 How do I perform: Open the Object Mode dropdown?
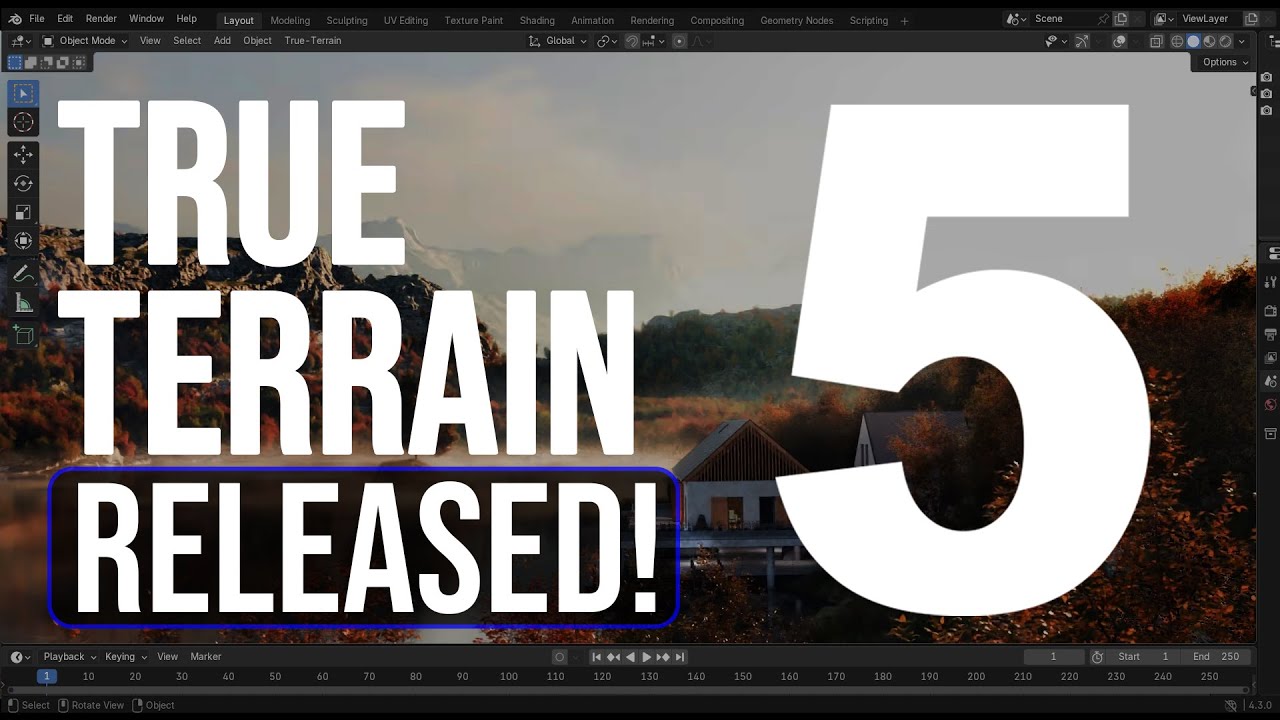coord(86,41)
